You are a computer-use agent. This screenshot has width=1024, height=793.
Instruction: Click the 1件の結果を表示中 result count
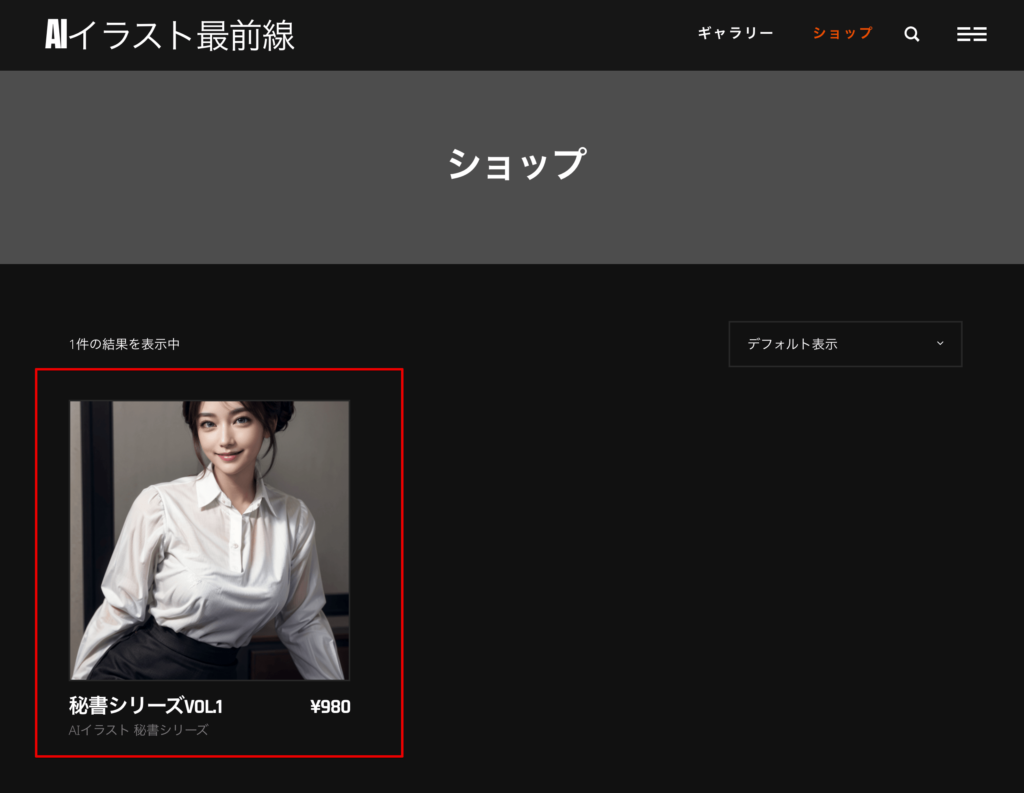click(124, 344)
